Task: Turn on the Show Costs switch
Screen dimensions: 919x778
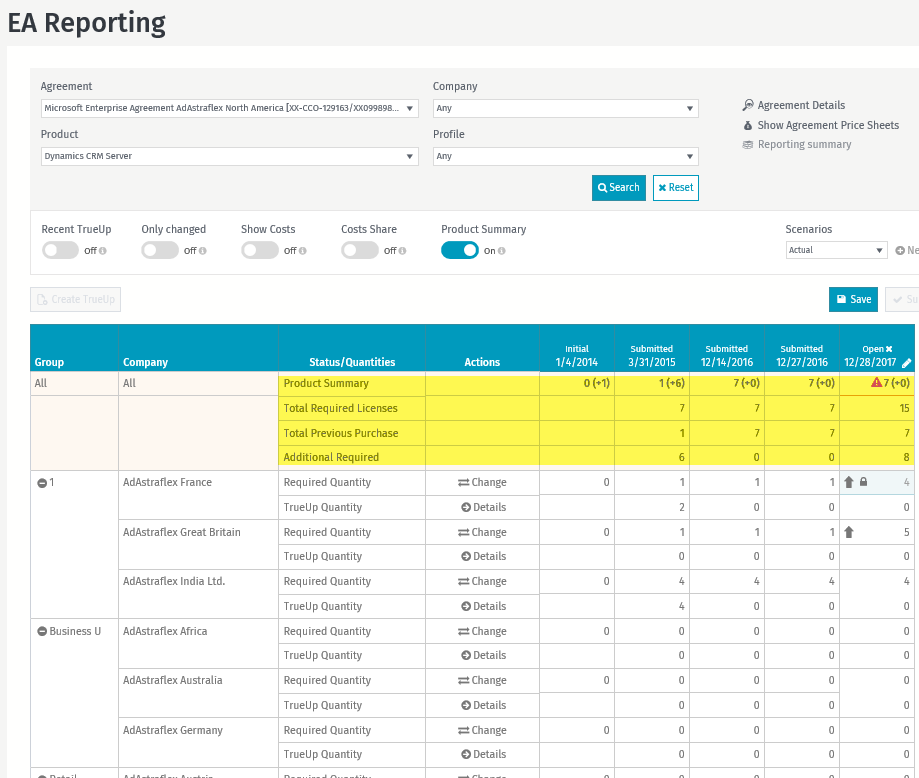Action: click(x=260, y=250)
